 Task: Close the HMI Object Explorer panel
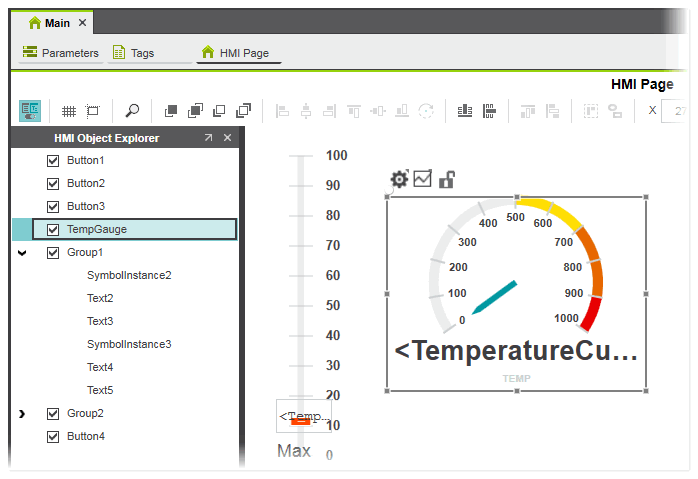pos(227,138)
